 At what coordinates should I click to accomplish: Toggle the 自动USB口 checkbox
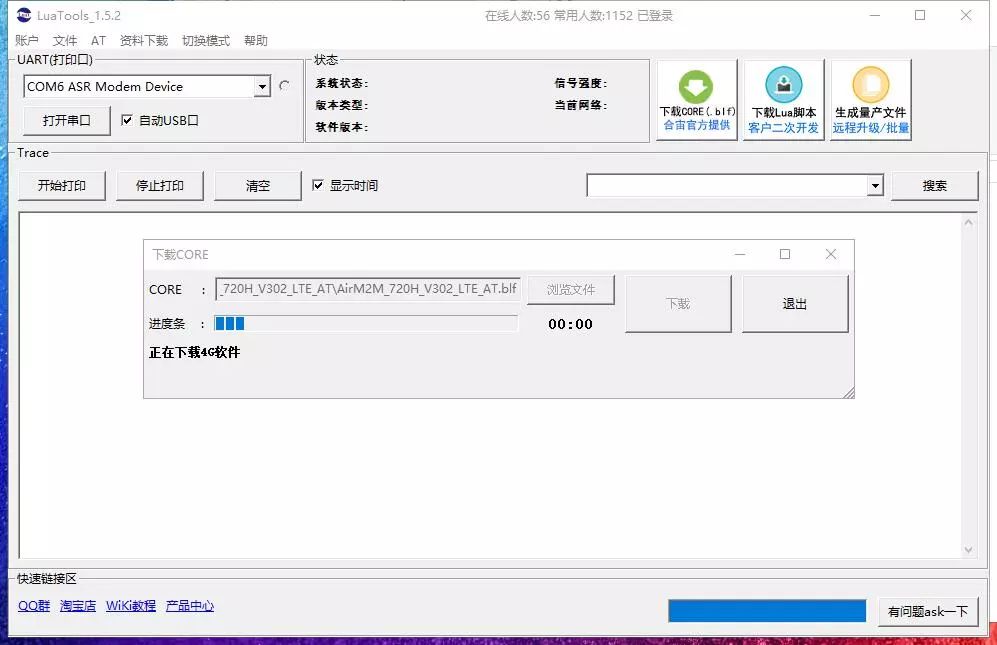coord(127,120)
